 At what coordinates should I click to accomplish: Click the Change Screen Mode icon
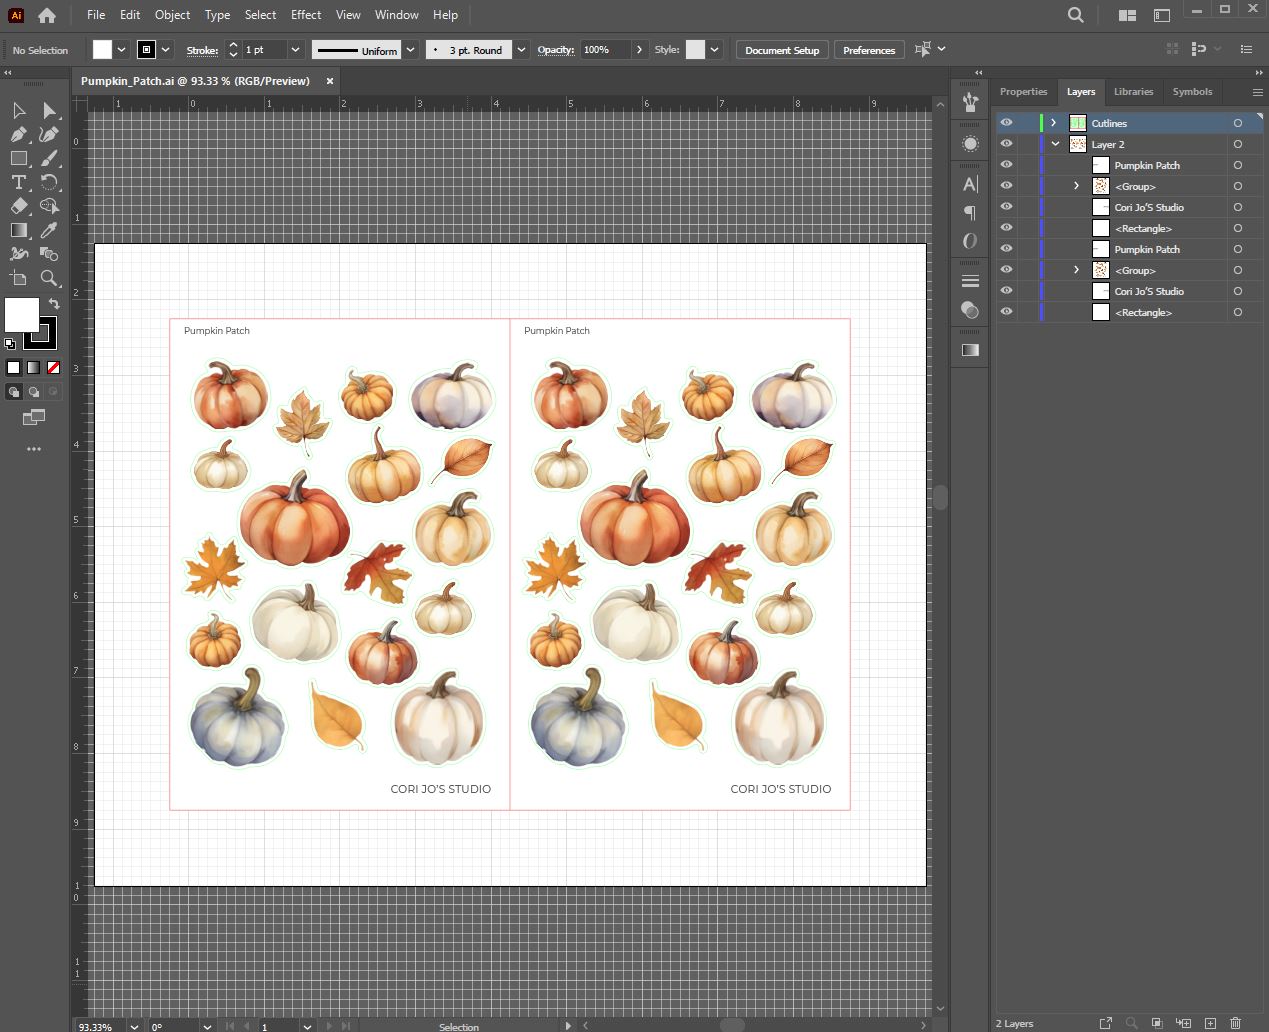[x=34, y=417]
